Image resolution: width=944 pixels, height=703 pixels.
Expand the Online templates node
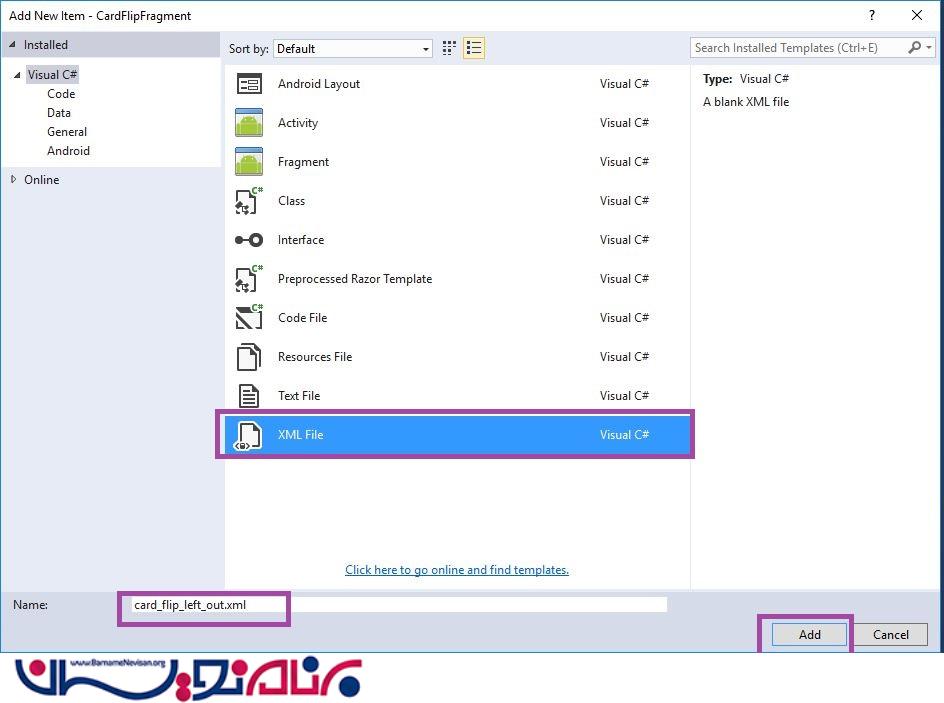click(x=13, y=180)
